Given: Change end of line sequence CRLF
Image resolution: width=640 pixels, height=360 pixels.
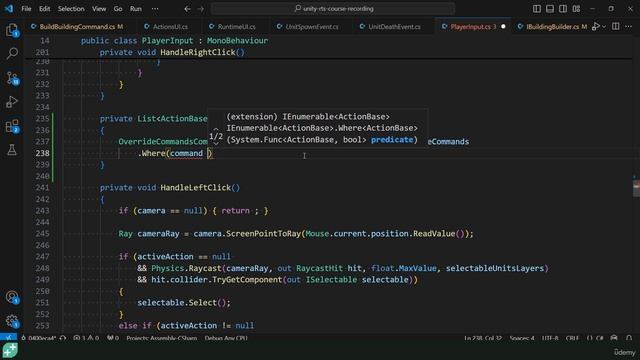Looking at the screenshot, I should tap(572, 338).
